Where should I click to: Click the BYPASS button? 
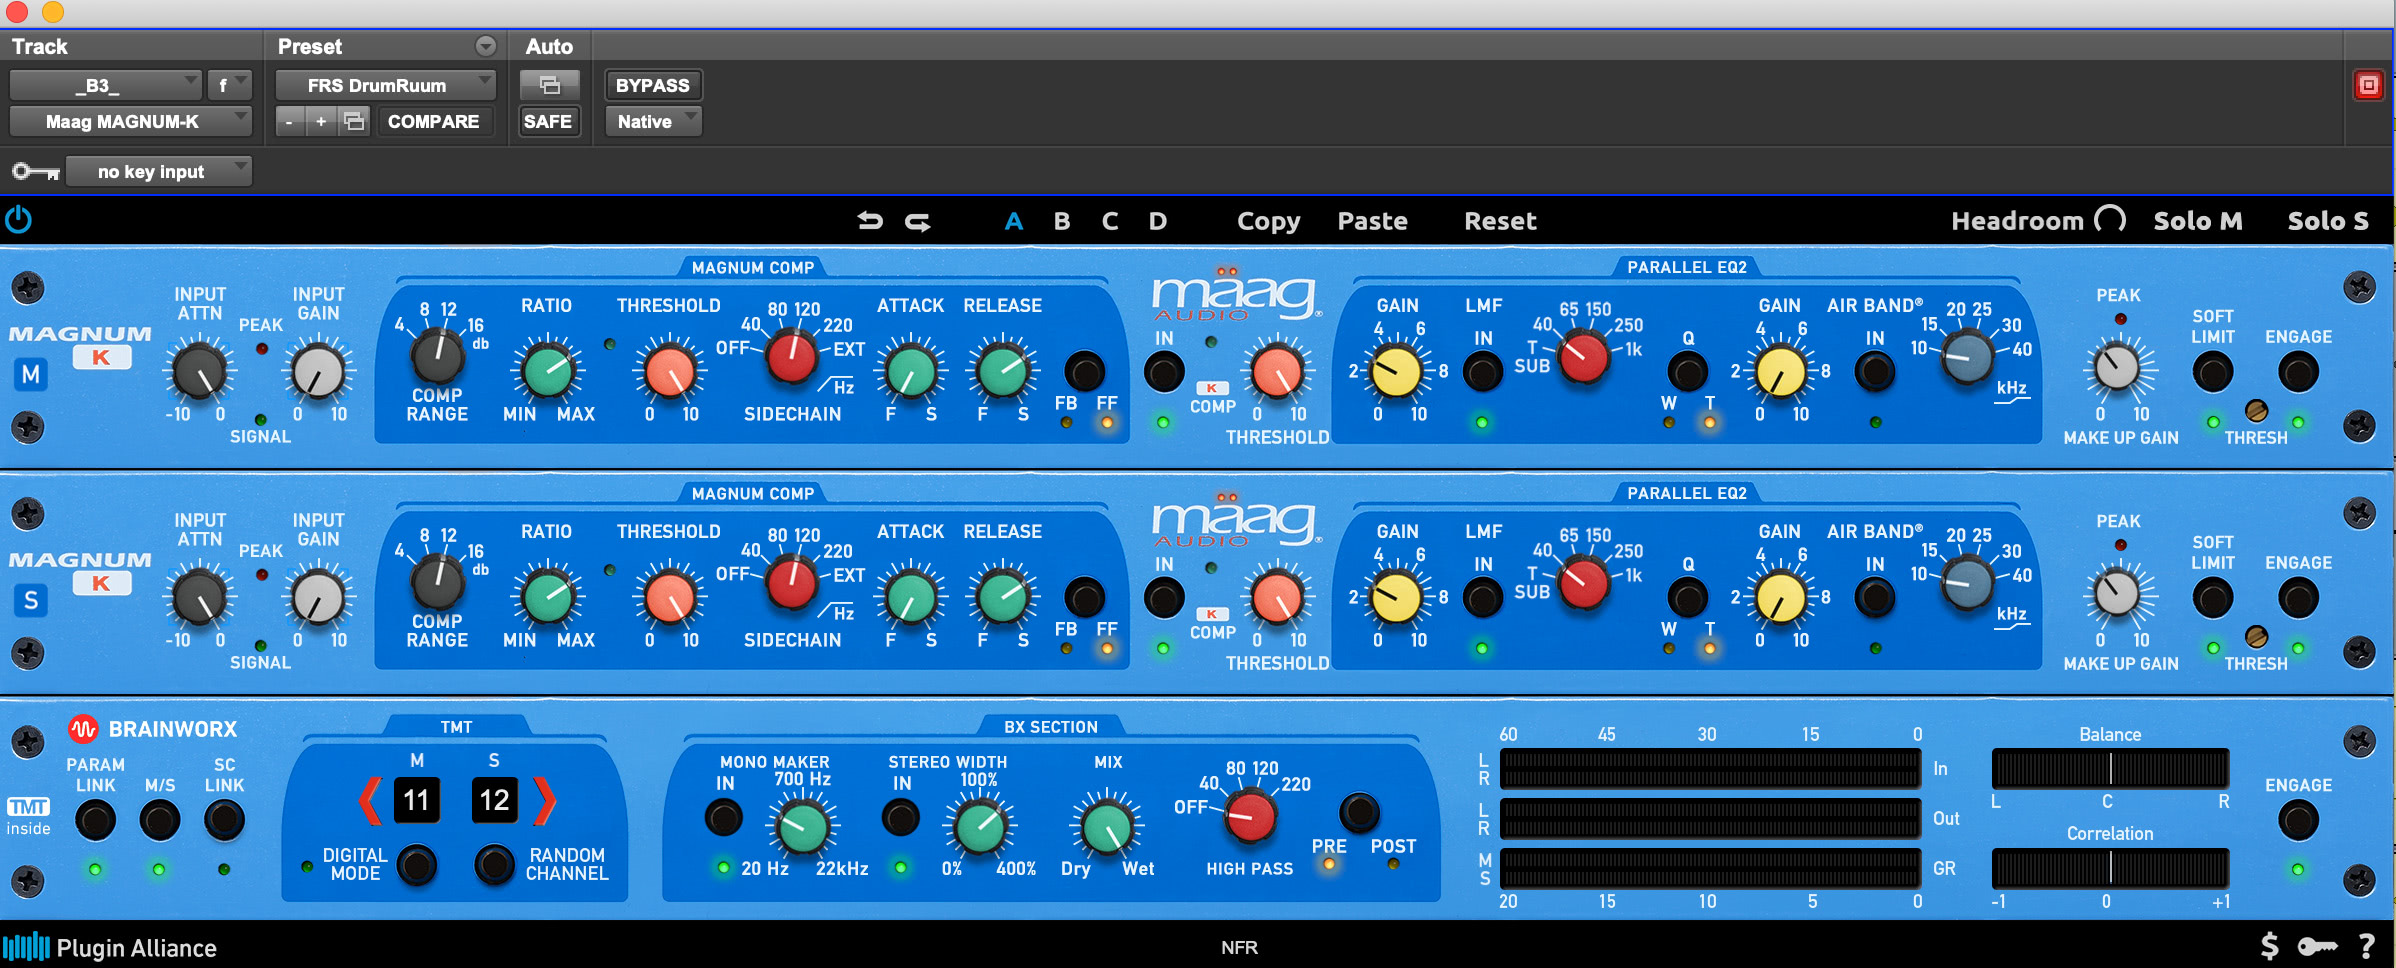(653, 85)
